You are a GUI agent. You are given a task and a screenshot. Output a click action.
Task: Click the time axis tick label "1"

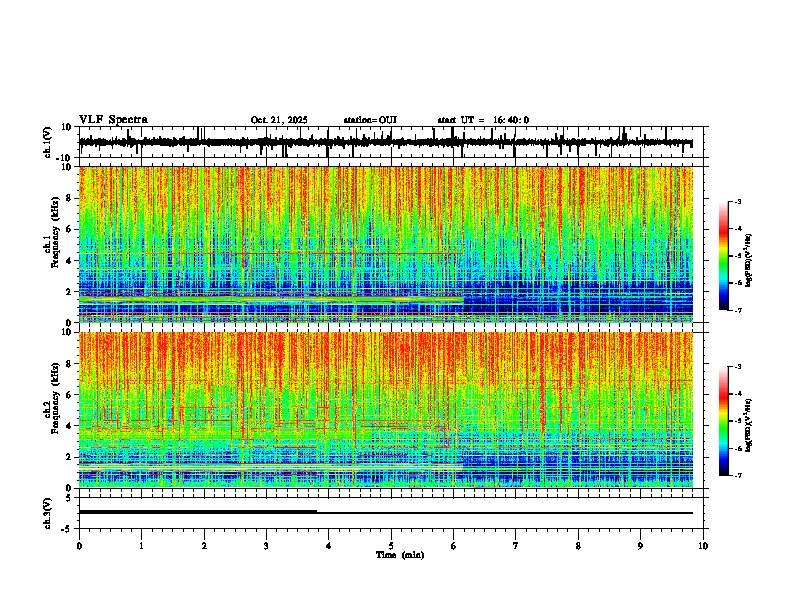tap(141, 546)
